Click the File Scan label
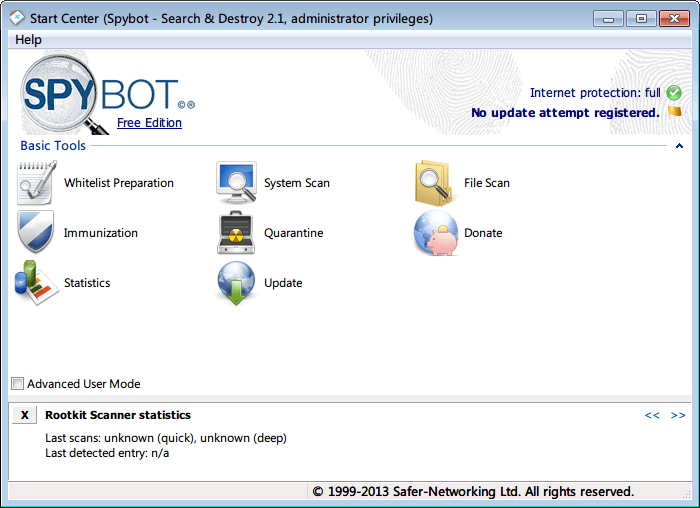Screen dimensions: 700x508 point(487,183)
